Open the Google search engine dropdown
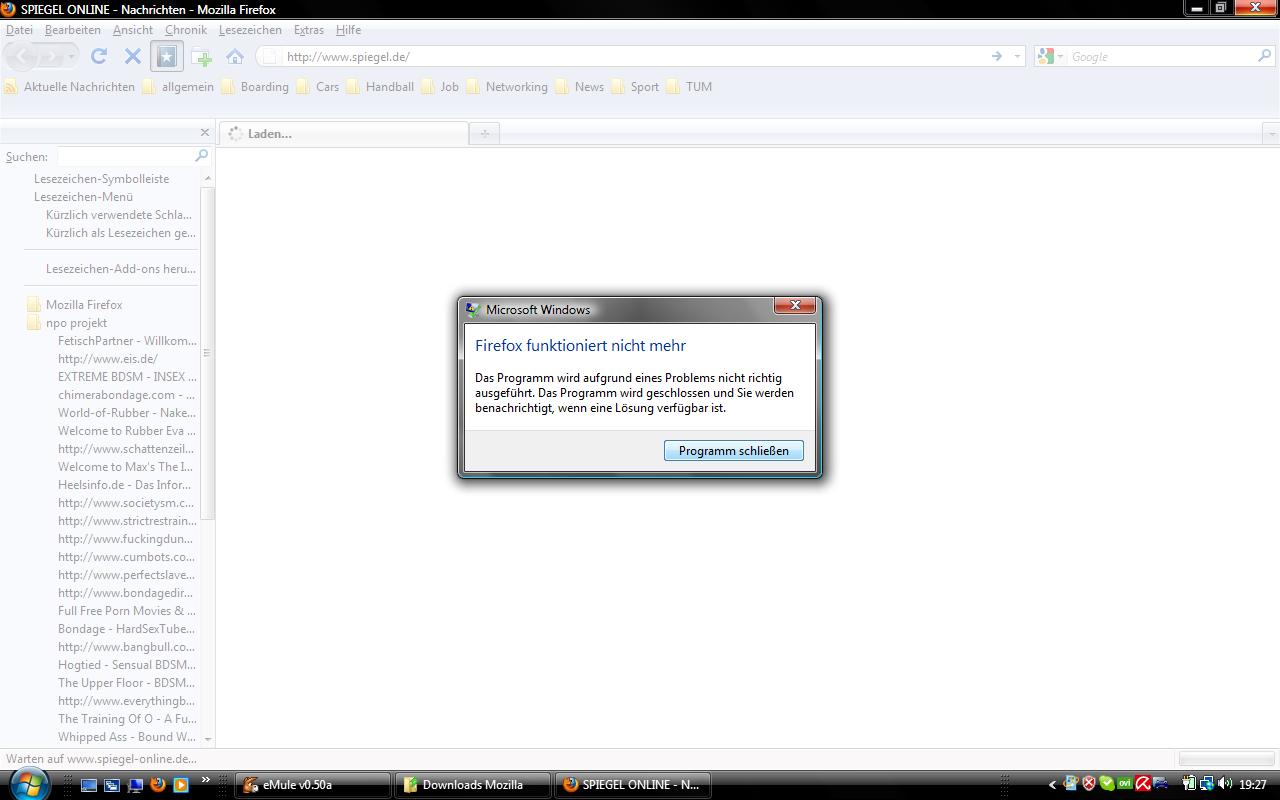Screen dimensions: 1280x800 click(x=1049, y=57)
